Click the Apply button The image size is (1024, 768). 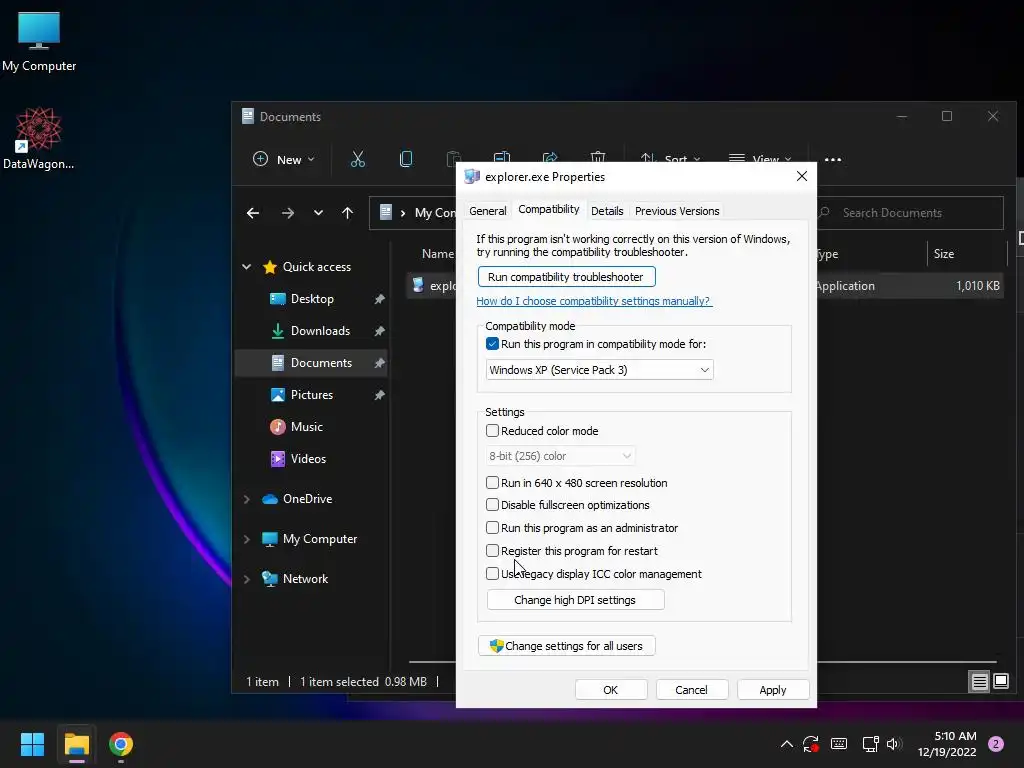pyautogui.click(x=773, y=690)
